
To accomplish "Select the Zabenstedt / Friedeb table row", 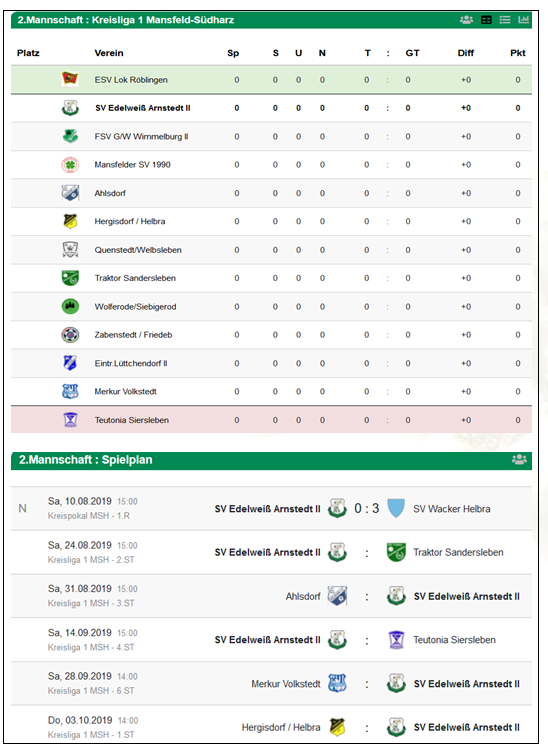I will (x=271, y=335).
